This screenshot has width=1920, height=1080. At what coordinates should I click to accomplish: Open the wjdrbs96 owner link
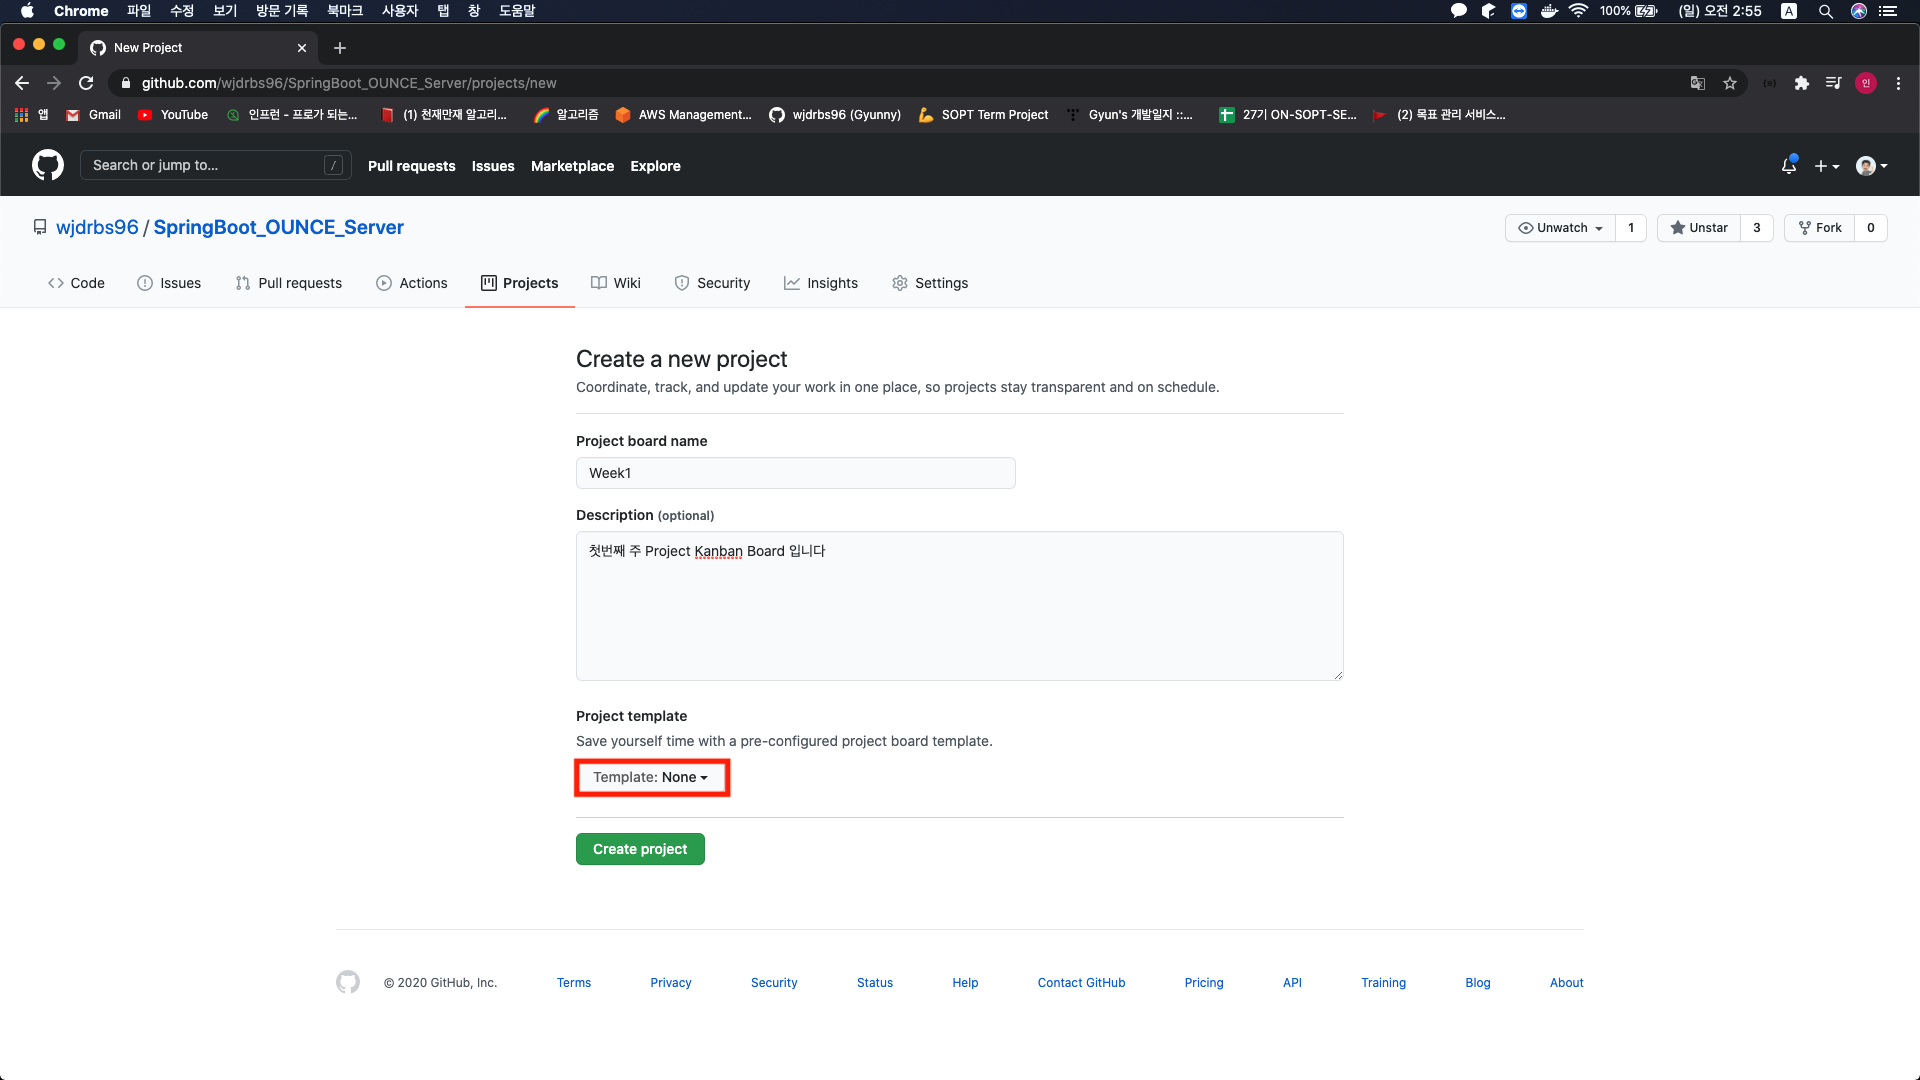[x=97, y=227]
